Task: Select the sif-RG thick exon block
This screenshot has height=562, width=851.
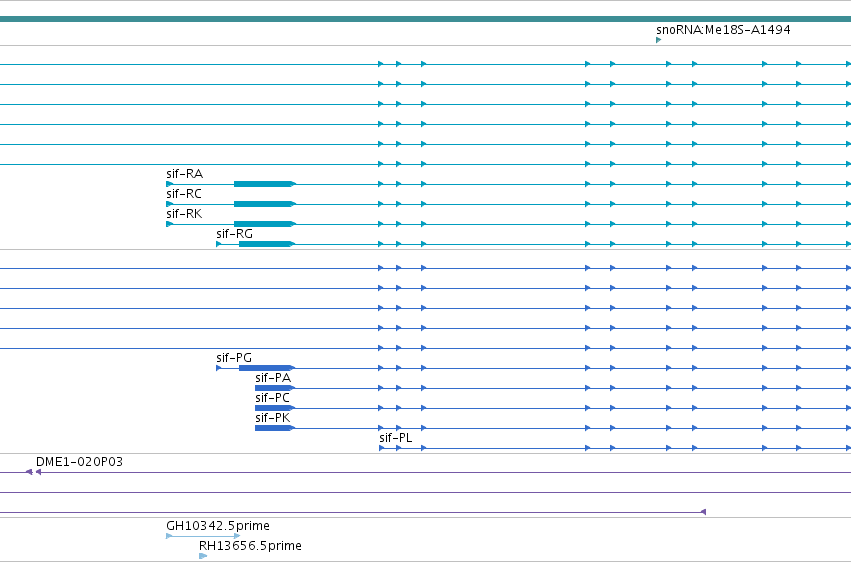Action: (266, 244)
